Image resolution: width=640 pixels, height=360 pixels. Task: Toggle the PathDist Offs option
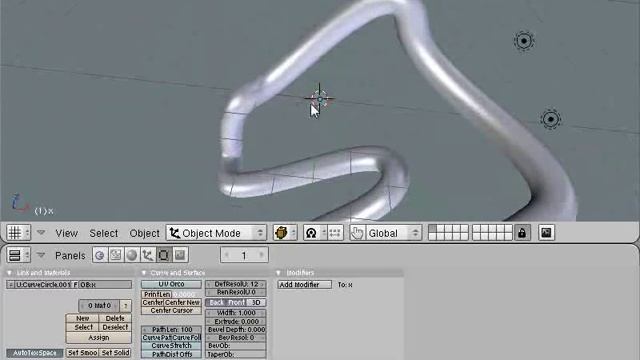[171, 354]
